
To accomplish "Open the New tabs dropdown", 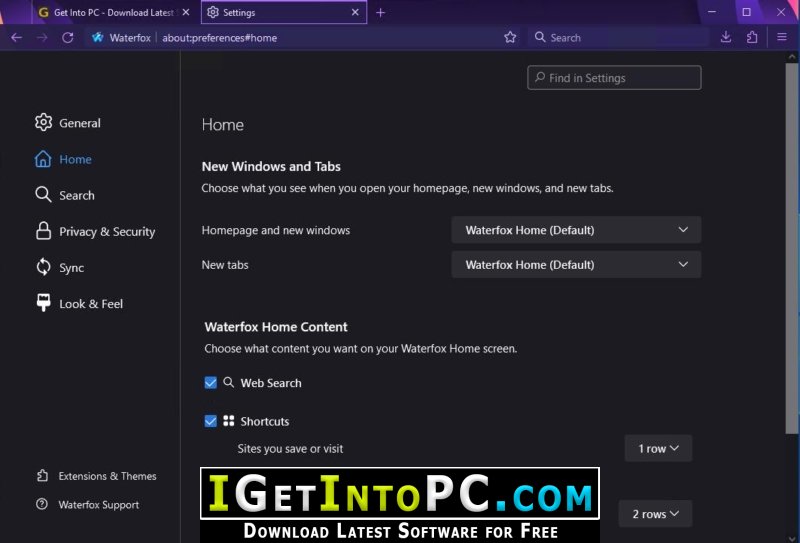I will [576, 265].
